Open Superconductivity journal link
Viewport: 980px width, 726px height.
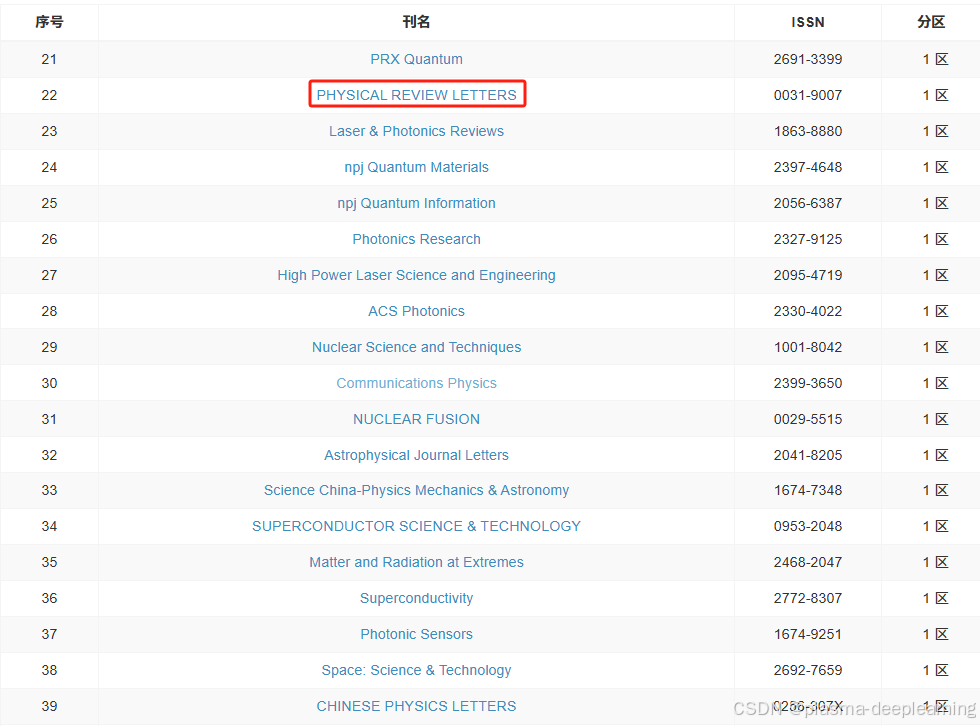(416, 599)
